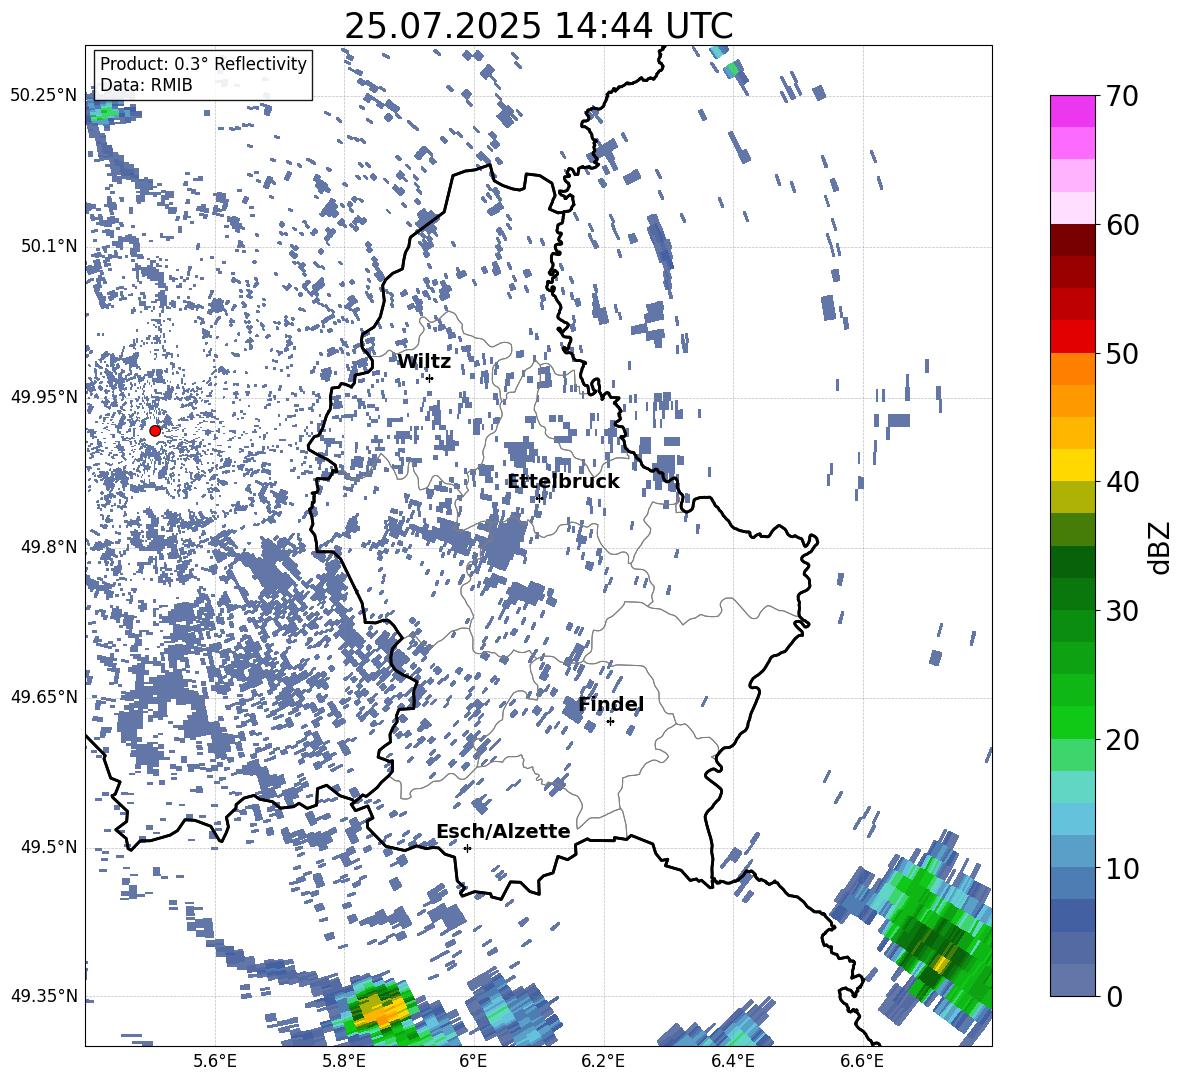Click the red radar location dot

click(x=155, y=431)
